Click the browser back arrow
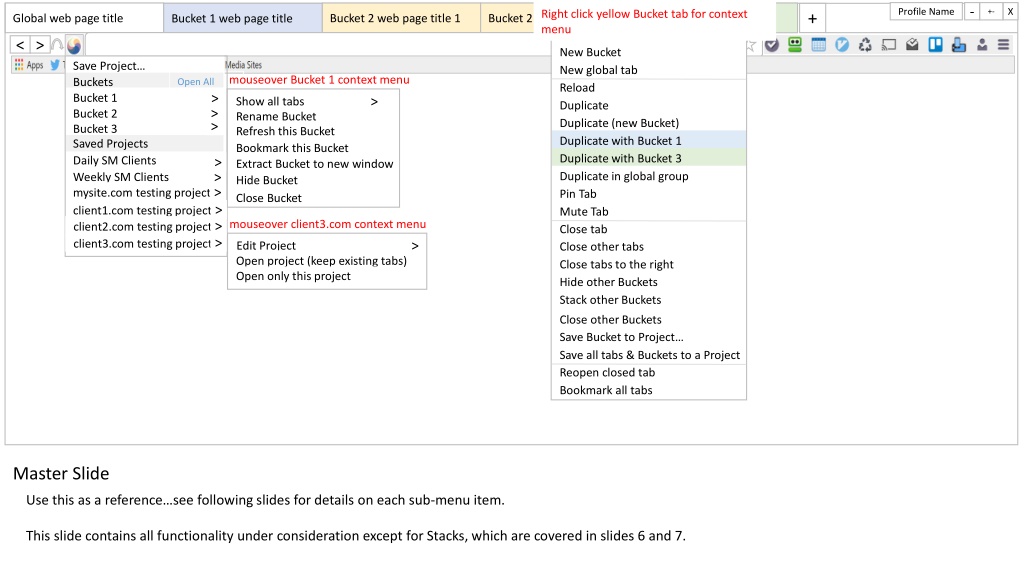Viewport: 1024px width, 576px height. [x=20, y=45]
